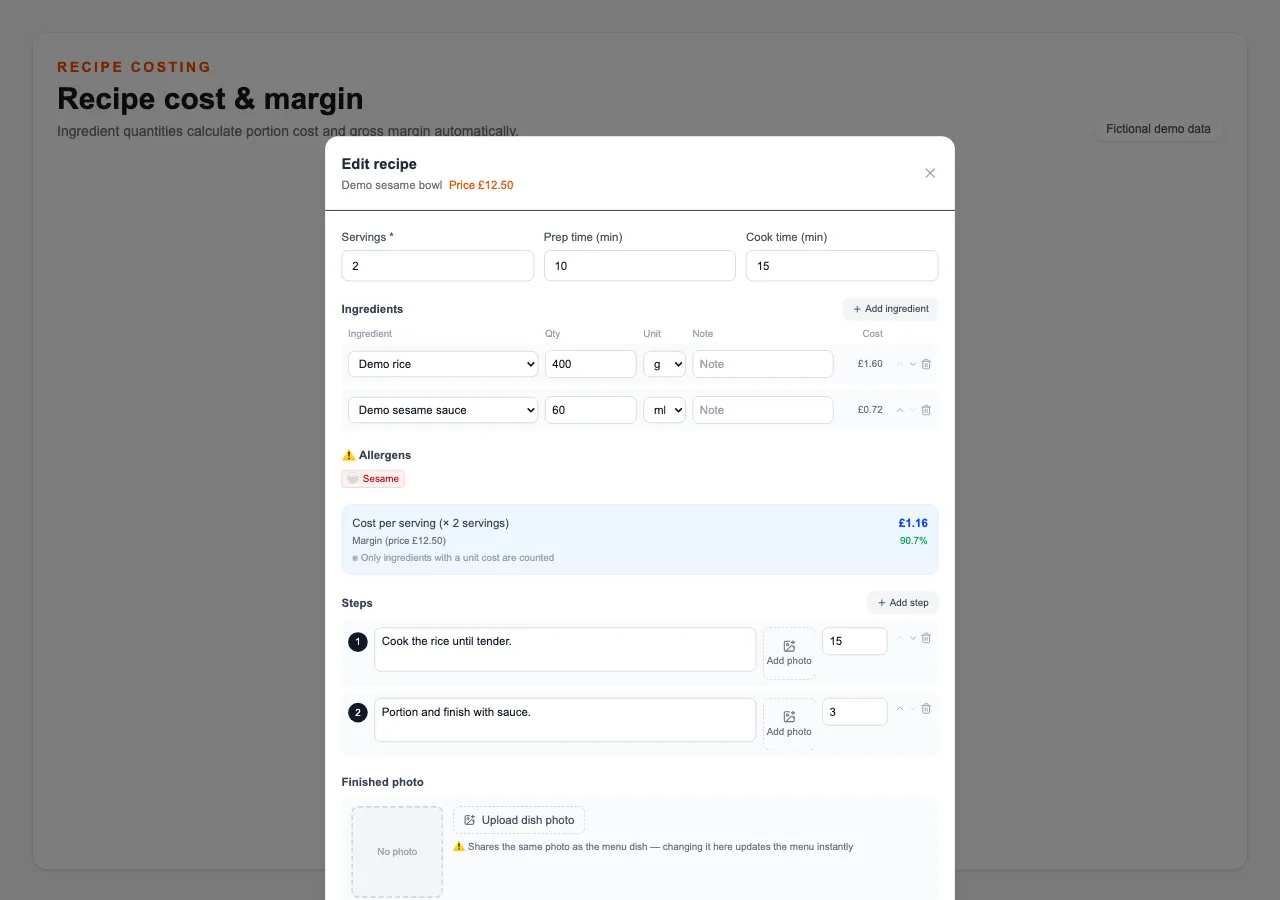Delete the Demo sesame sauce ingredient row
The image size is (1280, 900).
[926, 410]
